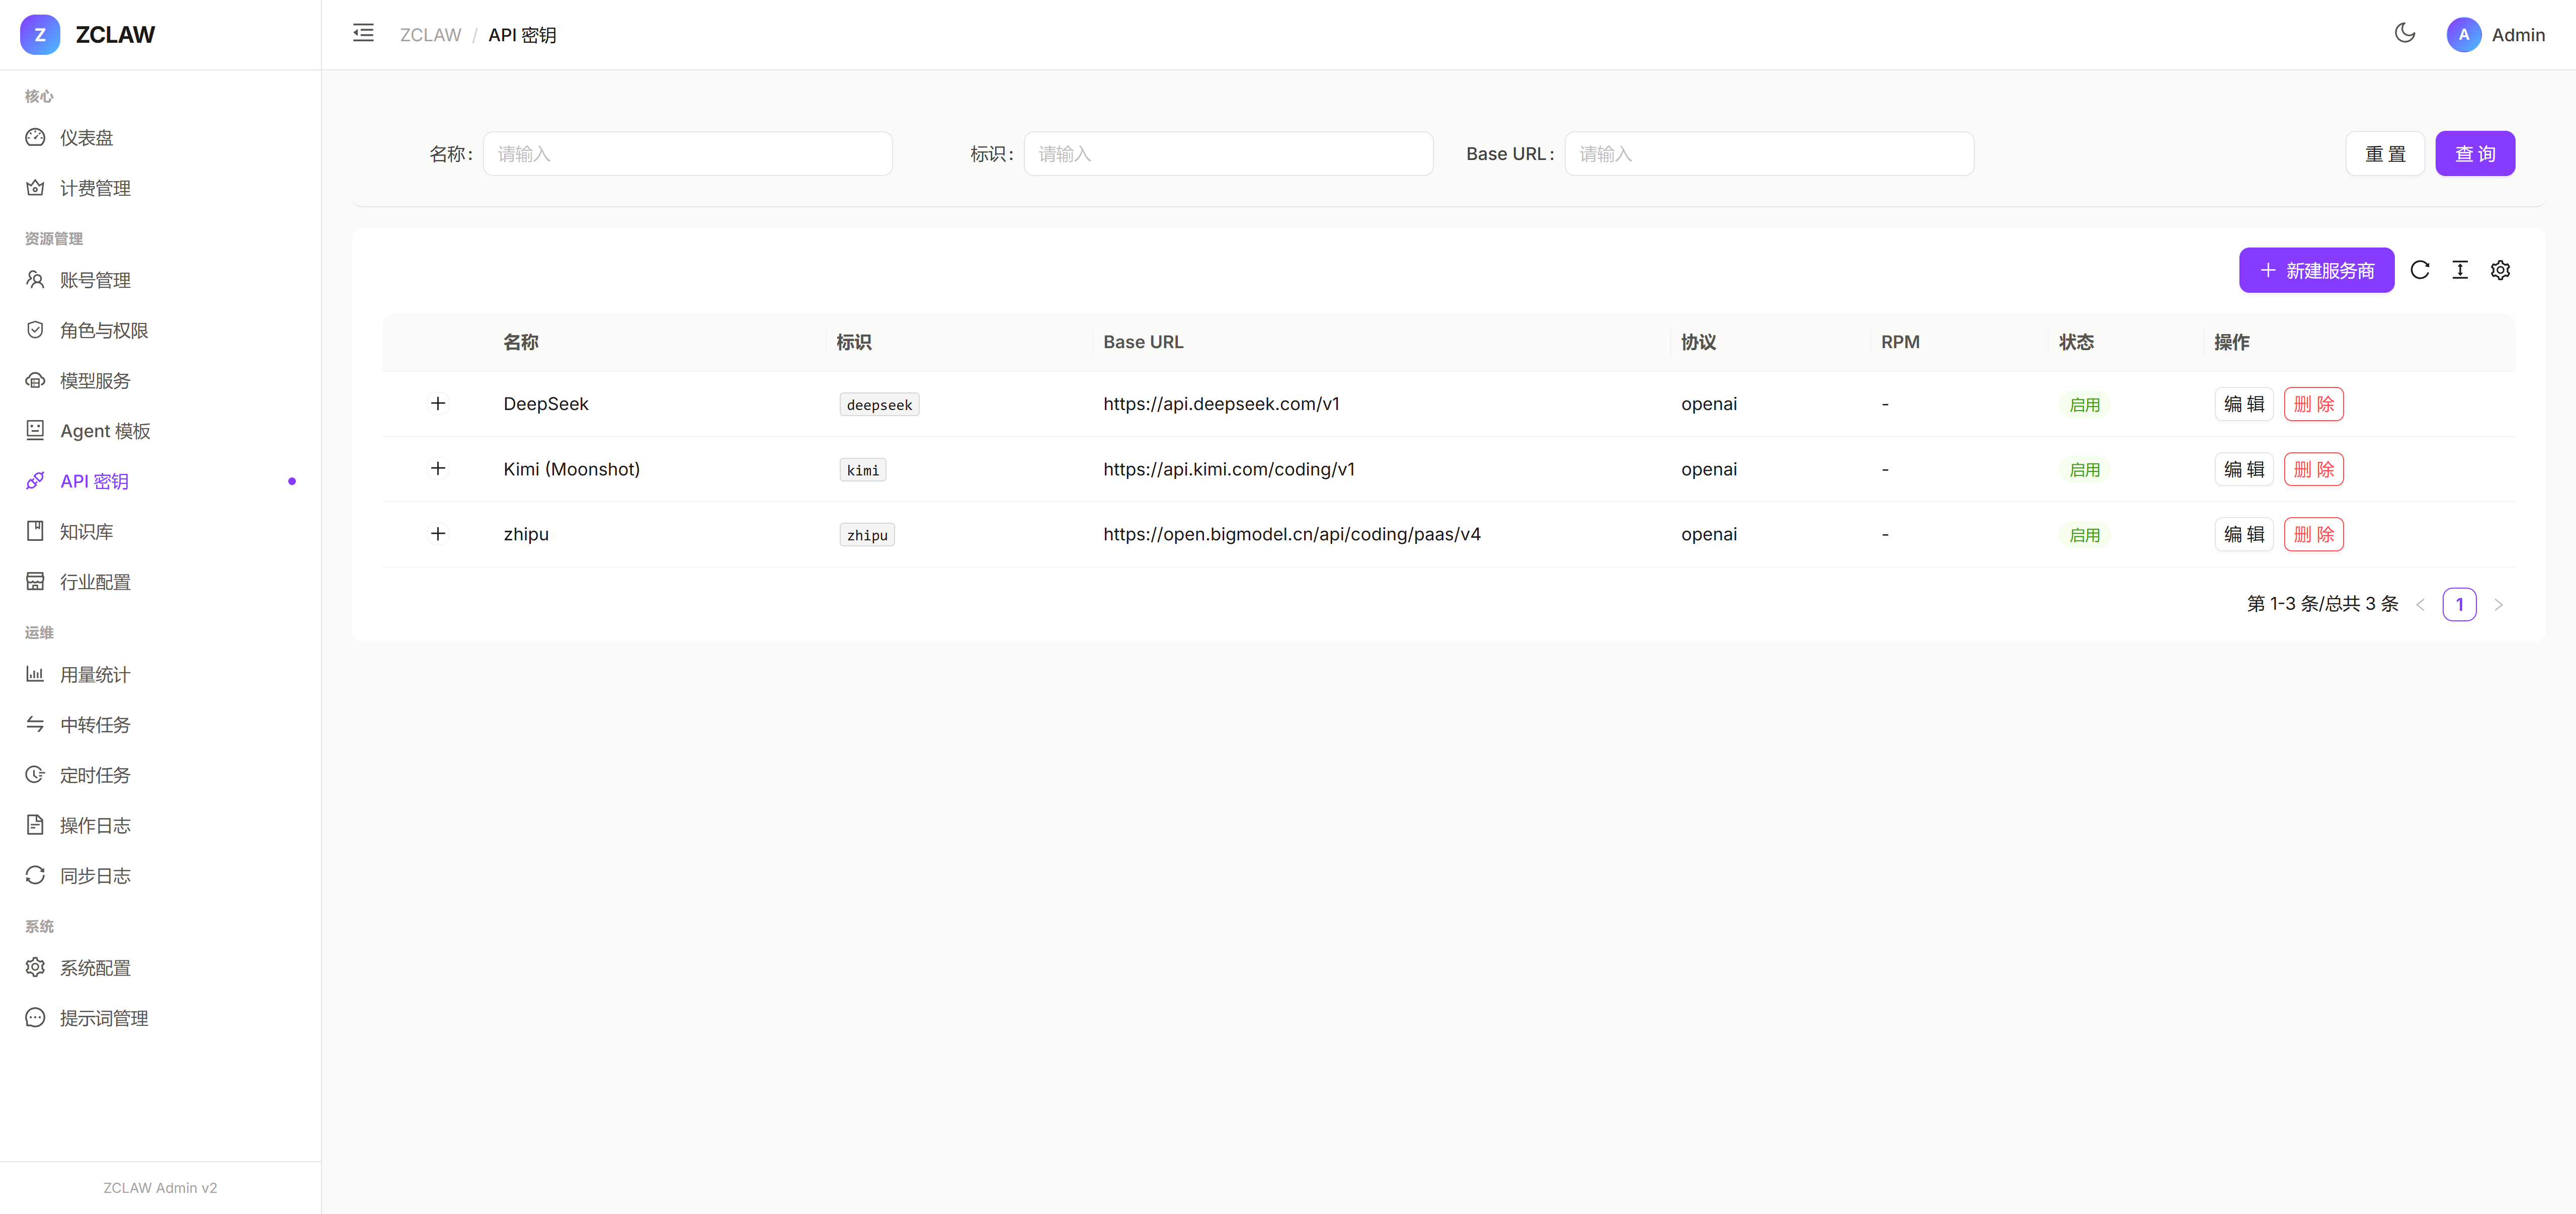Open table density height icon

(2460, 270)
